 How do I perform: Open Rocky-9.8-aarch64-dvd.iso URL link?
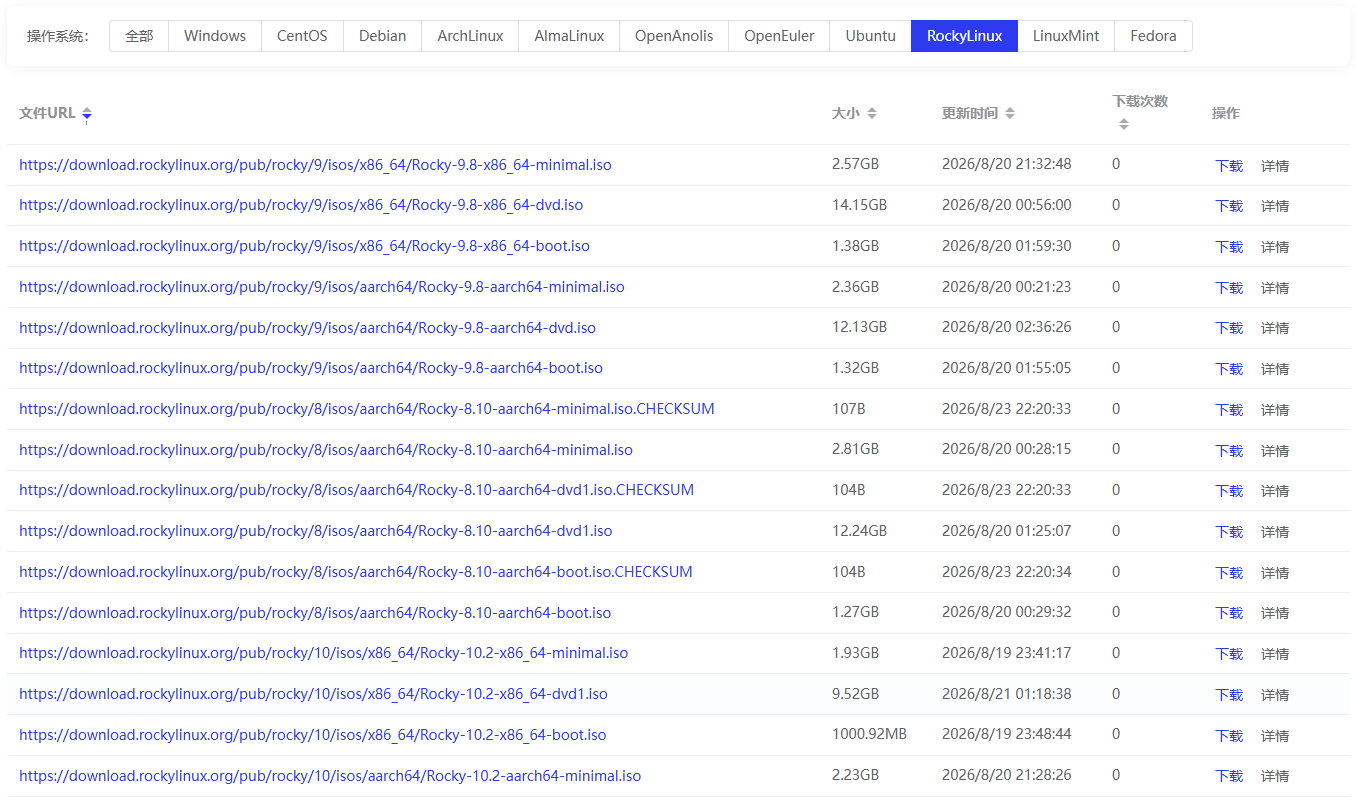307,328
